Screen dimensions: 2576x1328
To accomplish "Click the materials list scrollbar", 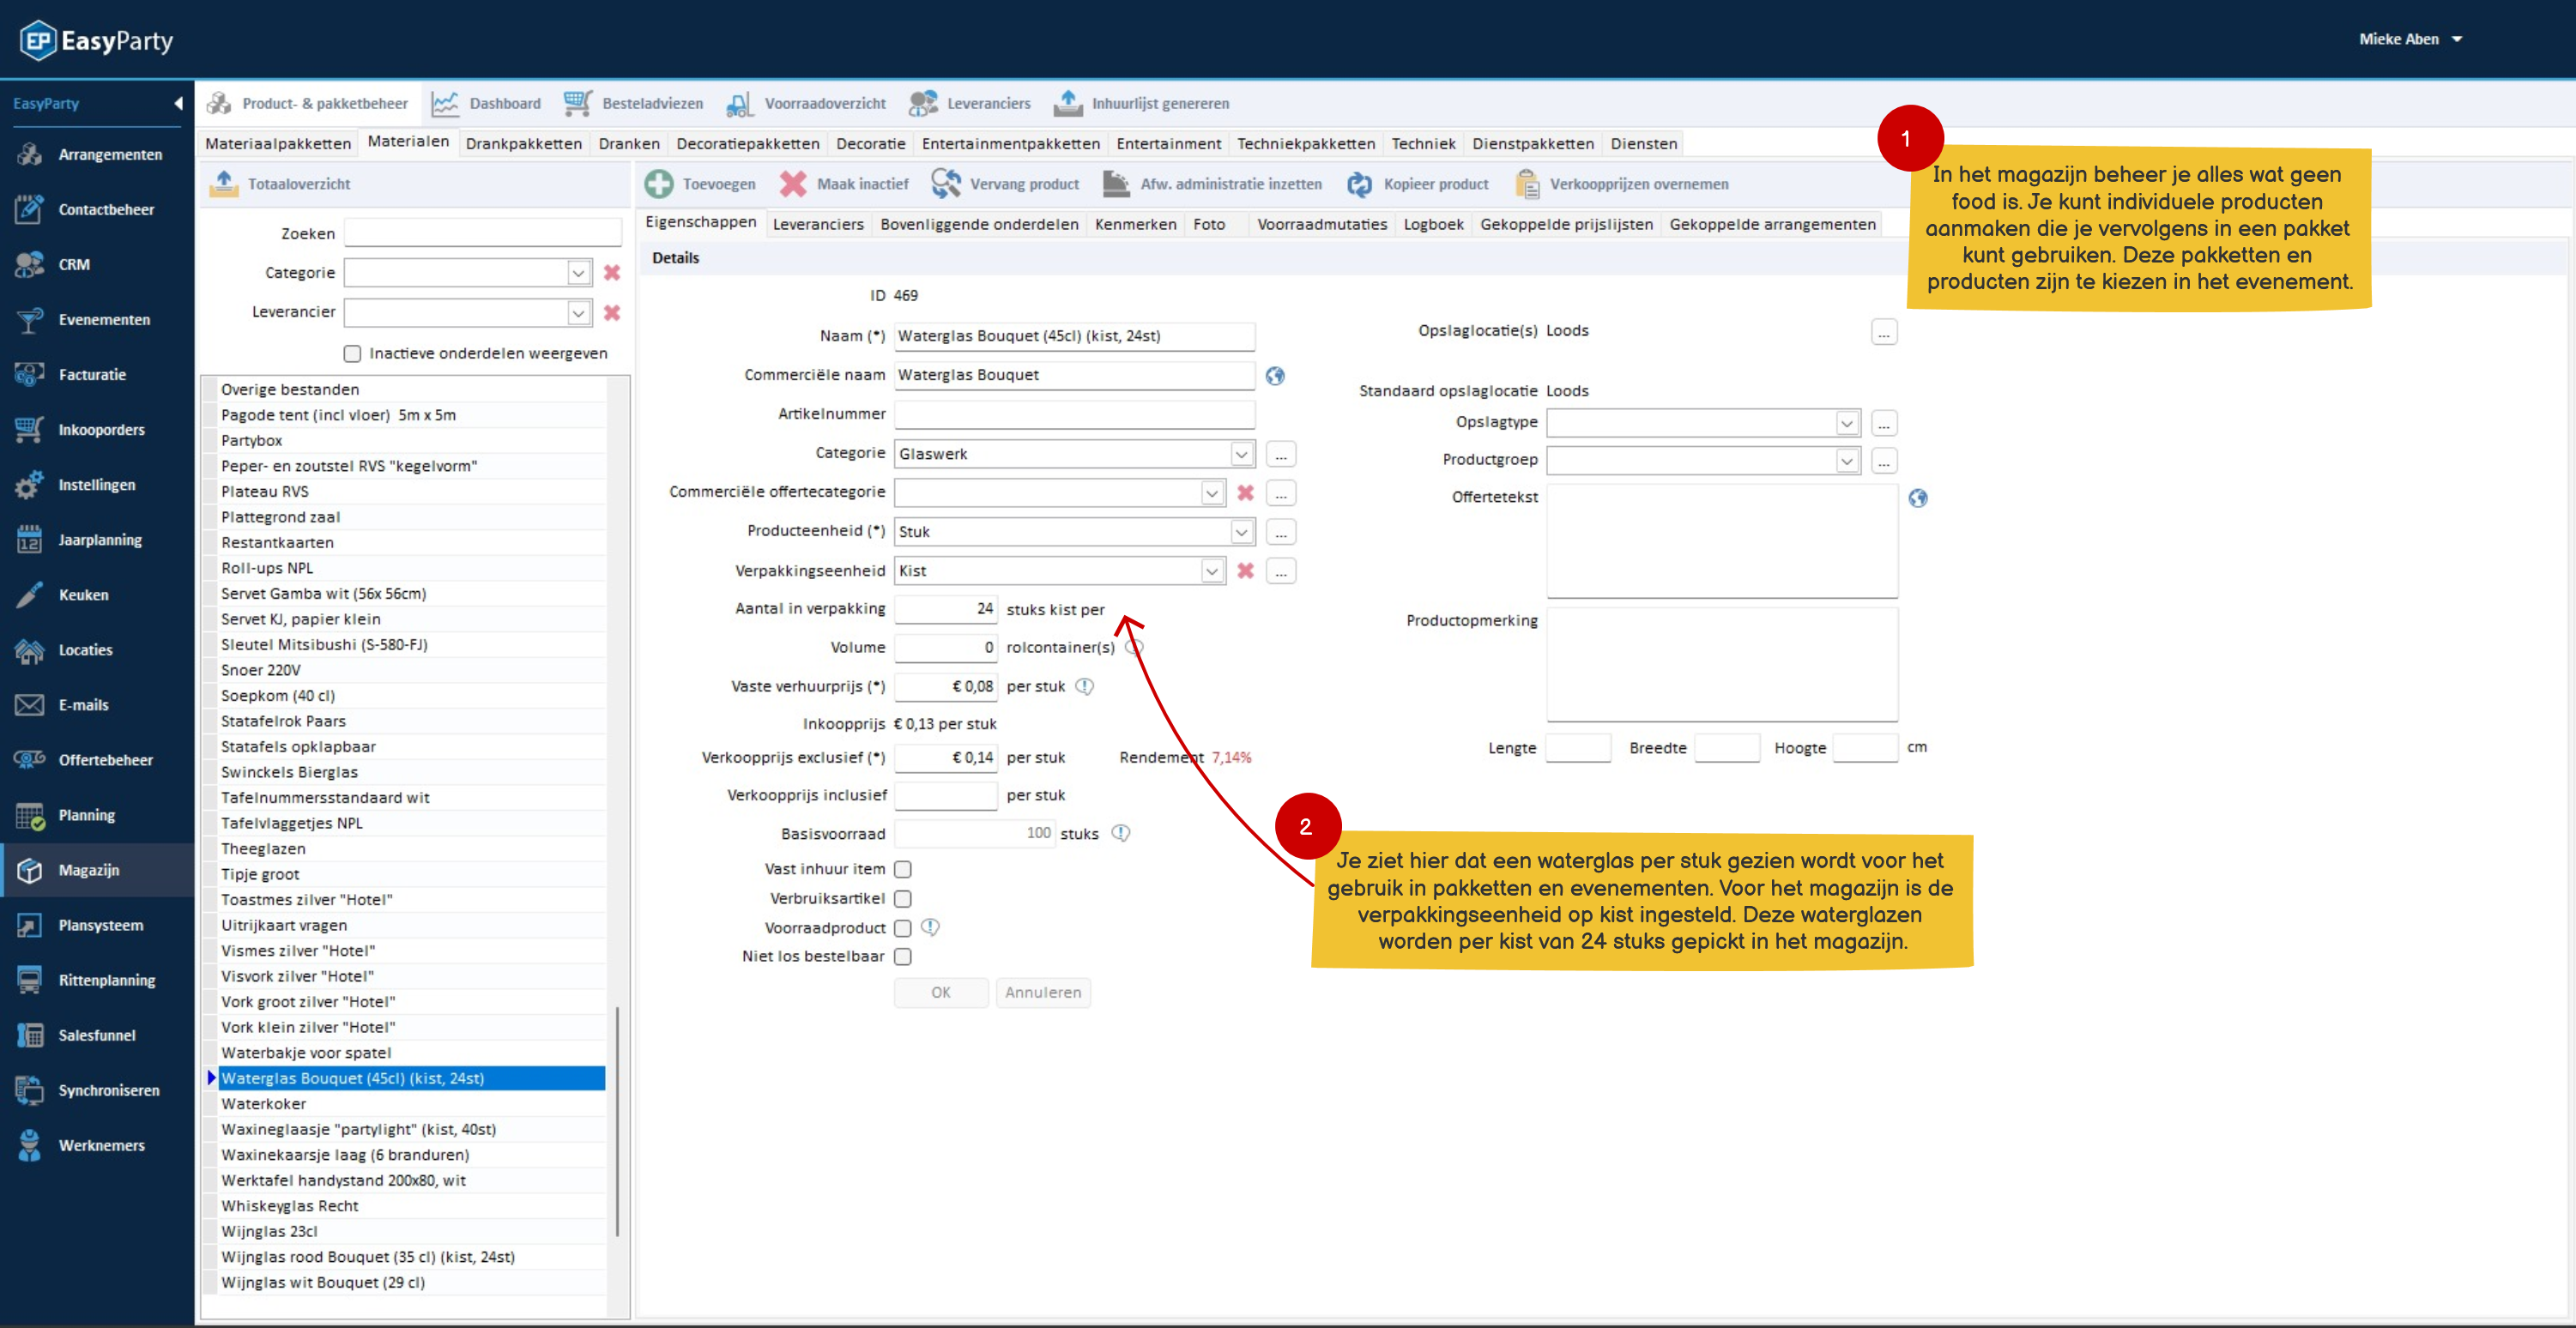I will tap(618, 1120).
